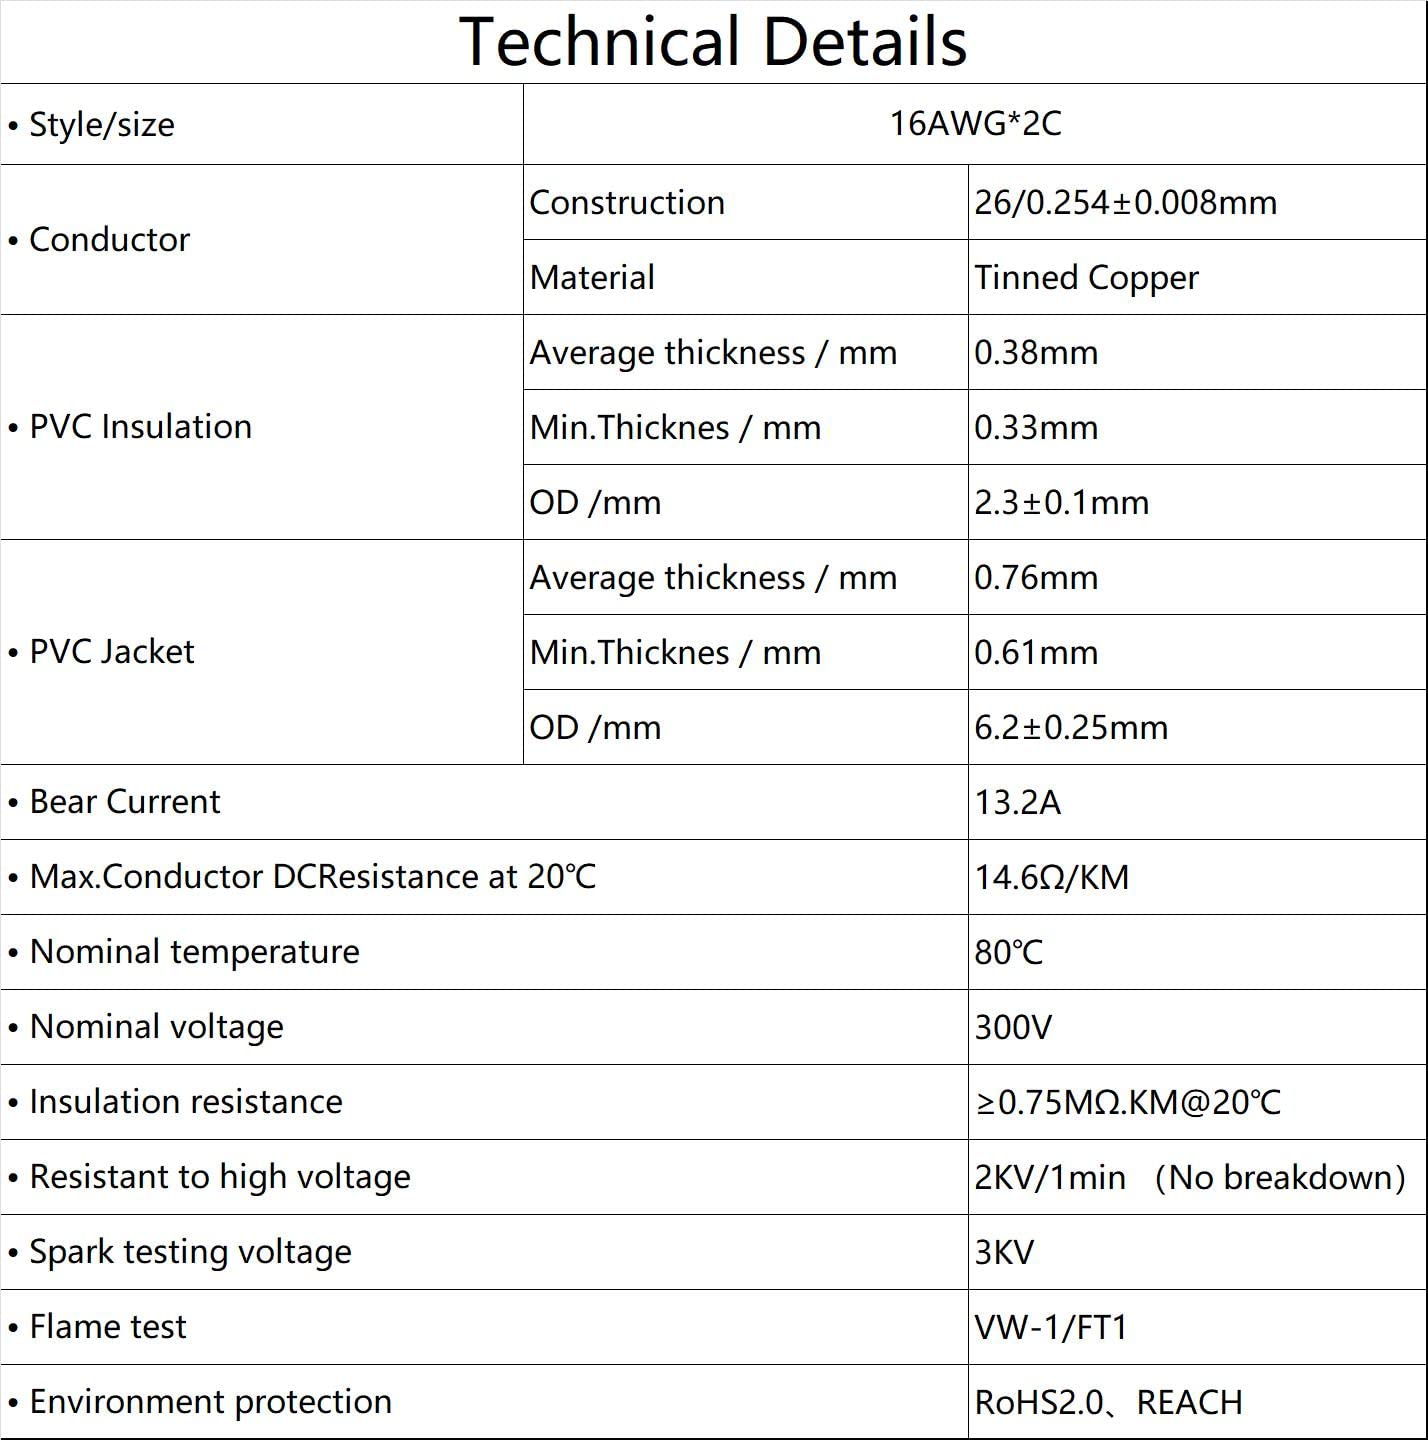Screen dimensions: 1428x1440
Task: Click the 0.38mm average thickness value
Action: point(1036,353)
